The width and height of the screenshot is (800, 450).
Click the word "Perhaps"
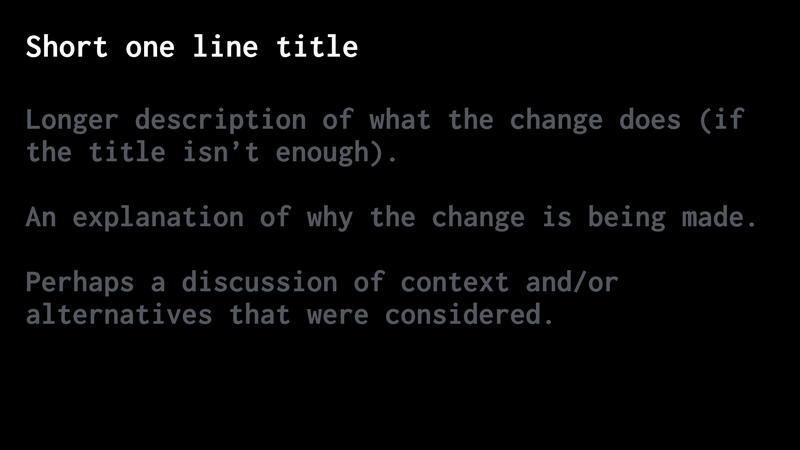click(80, 283)
